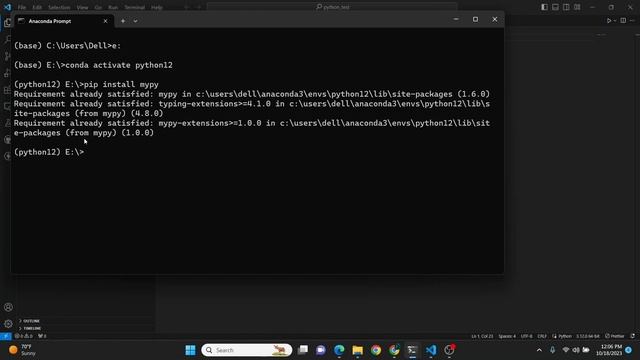Open Microsoft Edge from the taskbar
640x360 pixels.
click(x=339, y=350)
